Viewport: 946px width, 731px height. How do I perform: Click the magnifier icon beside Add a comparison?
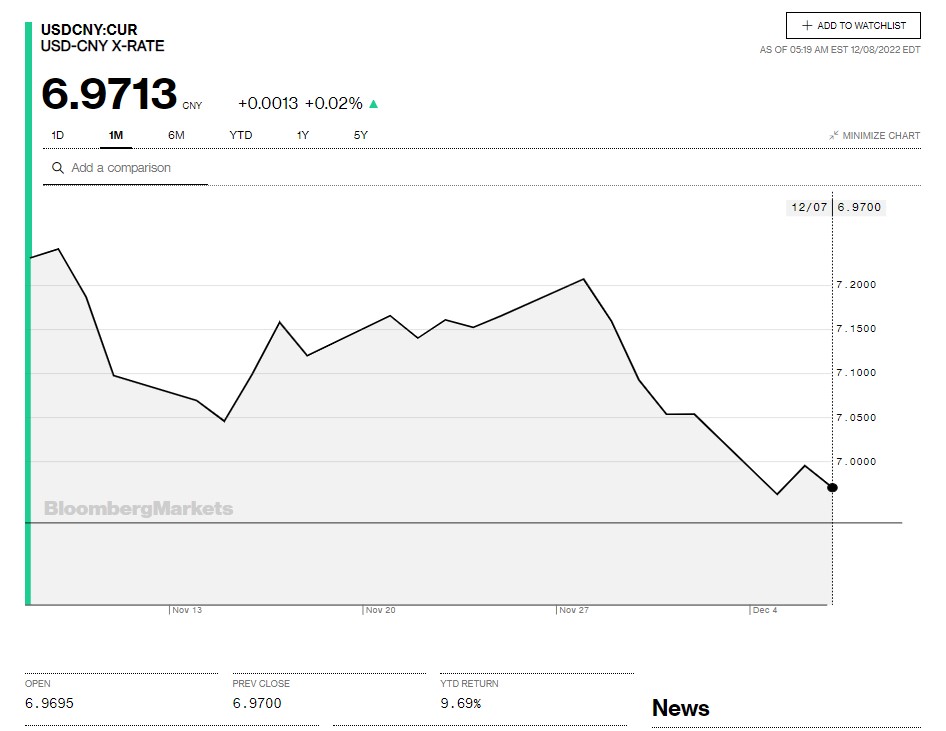58,168
